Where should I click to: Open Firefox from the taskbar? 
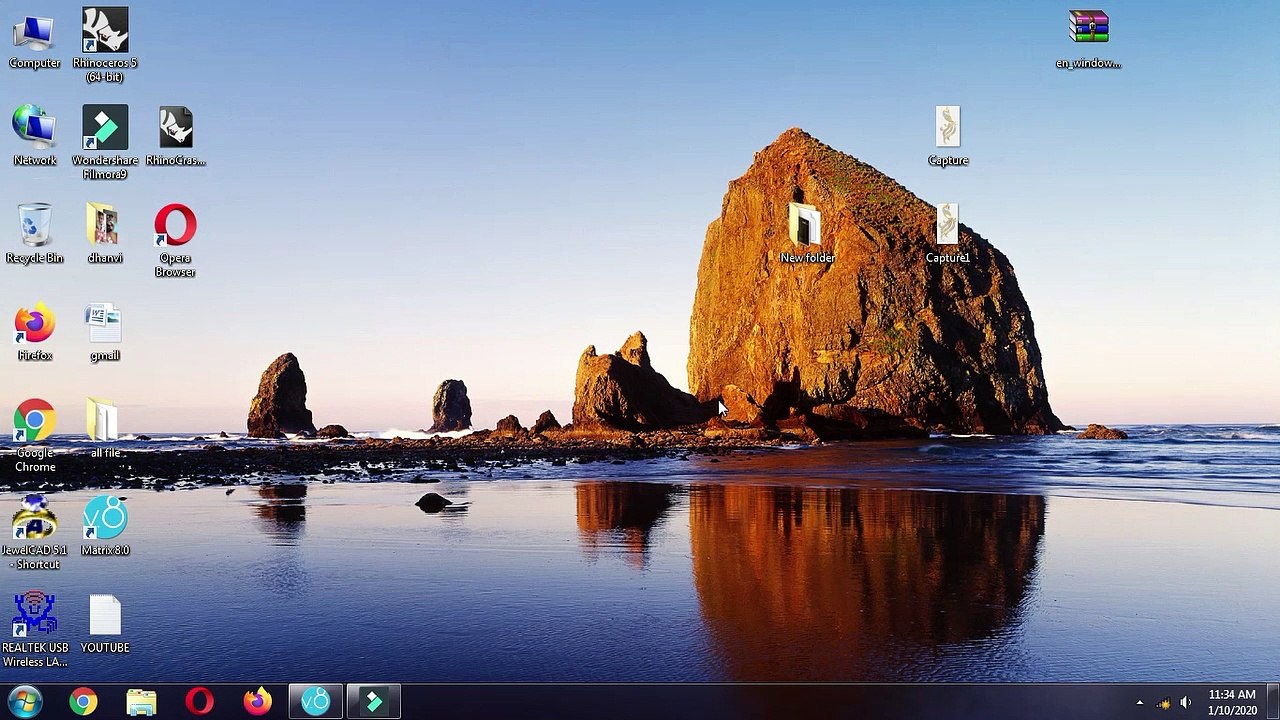coord(257,701)
